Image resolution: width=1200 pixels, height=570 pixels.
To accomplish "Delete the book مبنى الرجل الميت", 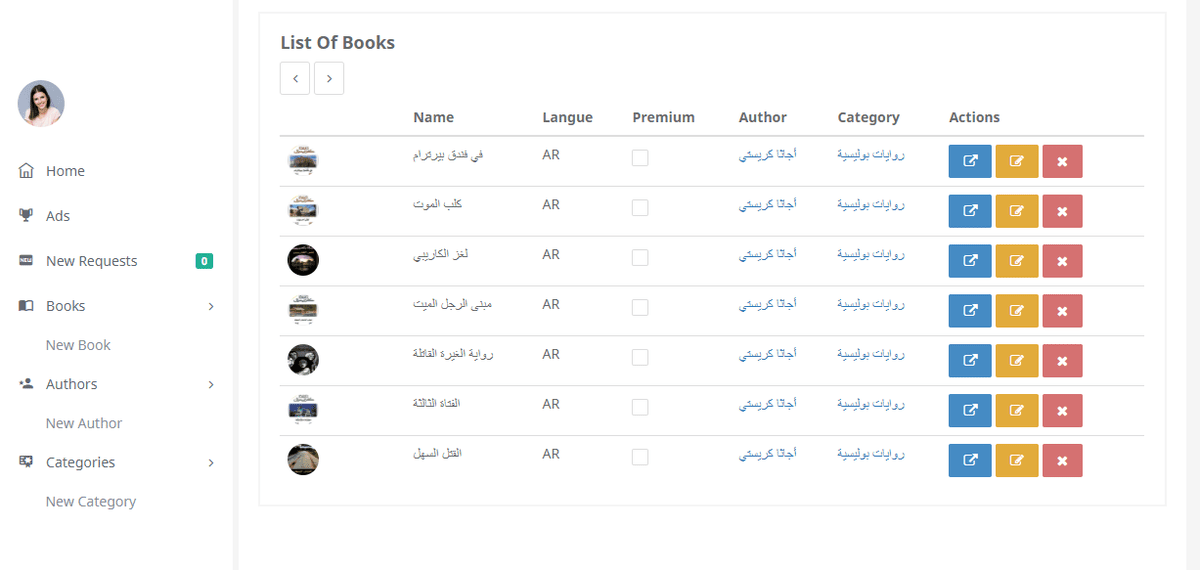I will 1062,311.
